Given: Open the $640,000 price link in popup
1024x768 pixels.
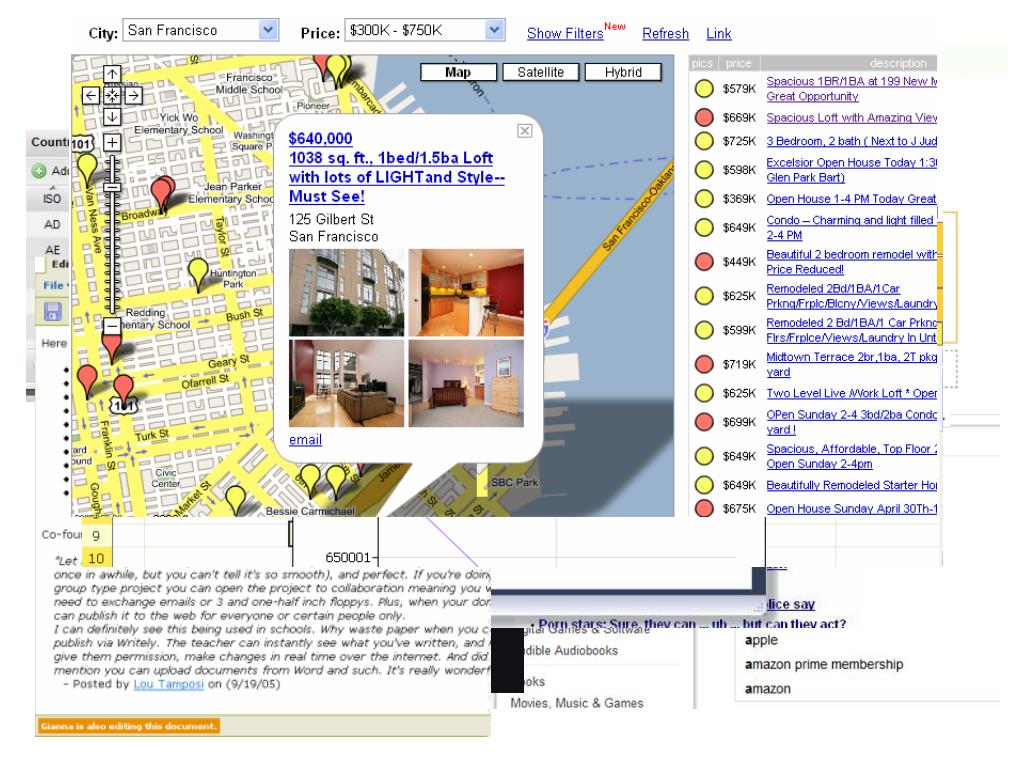Looking at the screenshot, I should coord(320,138).
